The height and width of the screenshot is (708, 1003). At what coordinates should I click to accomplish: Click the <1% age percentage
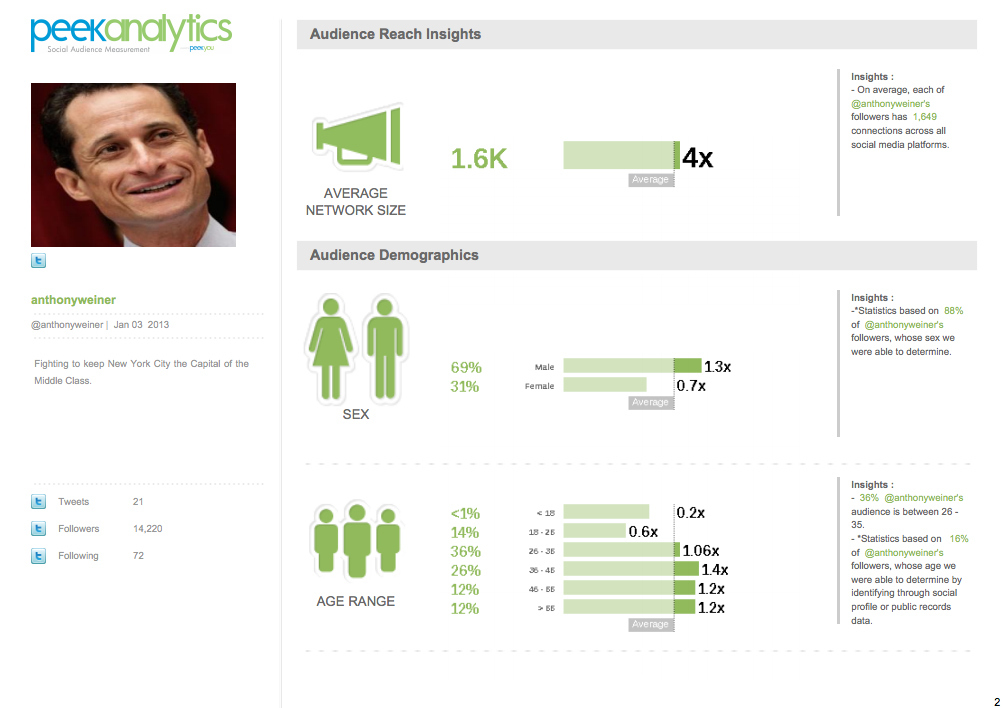coord(465,514)
